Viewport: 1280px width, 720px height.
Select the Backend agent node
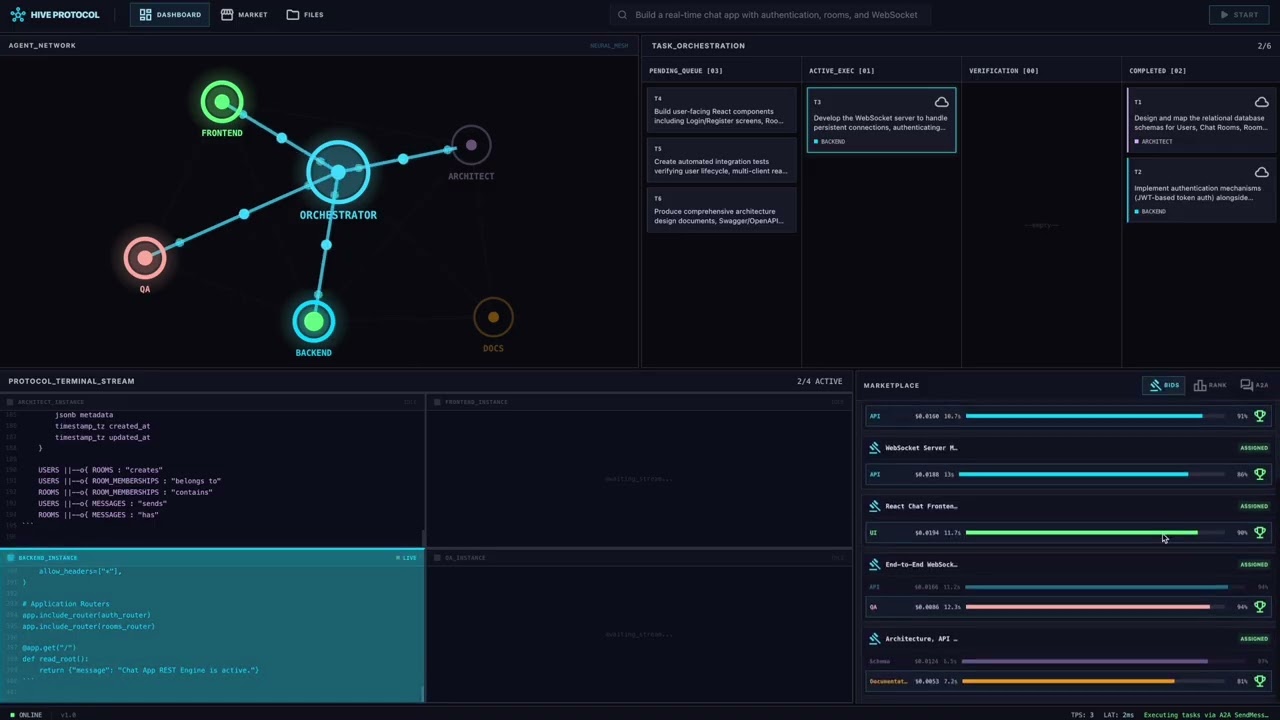click(x=314, y=321)
